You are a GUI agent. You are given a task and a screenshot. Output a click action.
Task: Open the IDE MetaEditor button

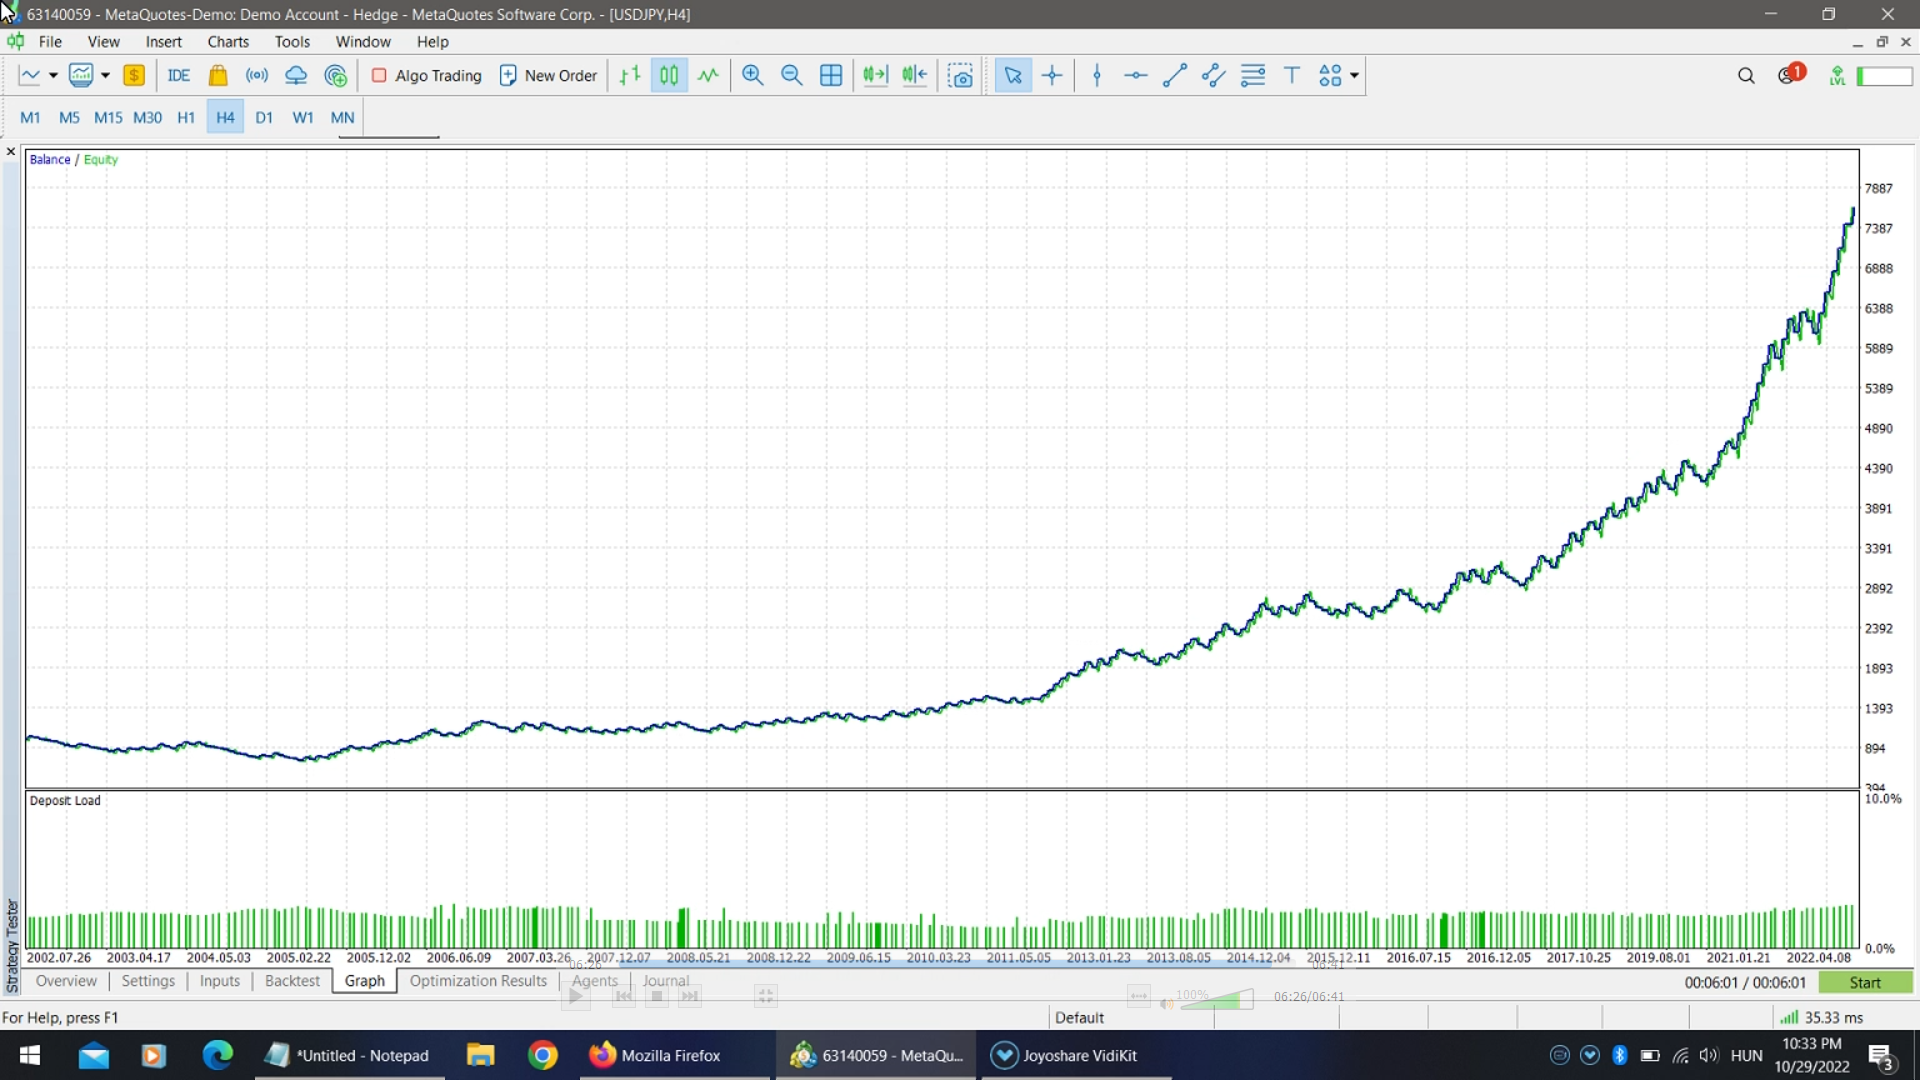[179, 75]
